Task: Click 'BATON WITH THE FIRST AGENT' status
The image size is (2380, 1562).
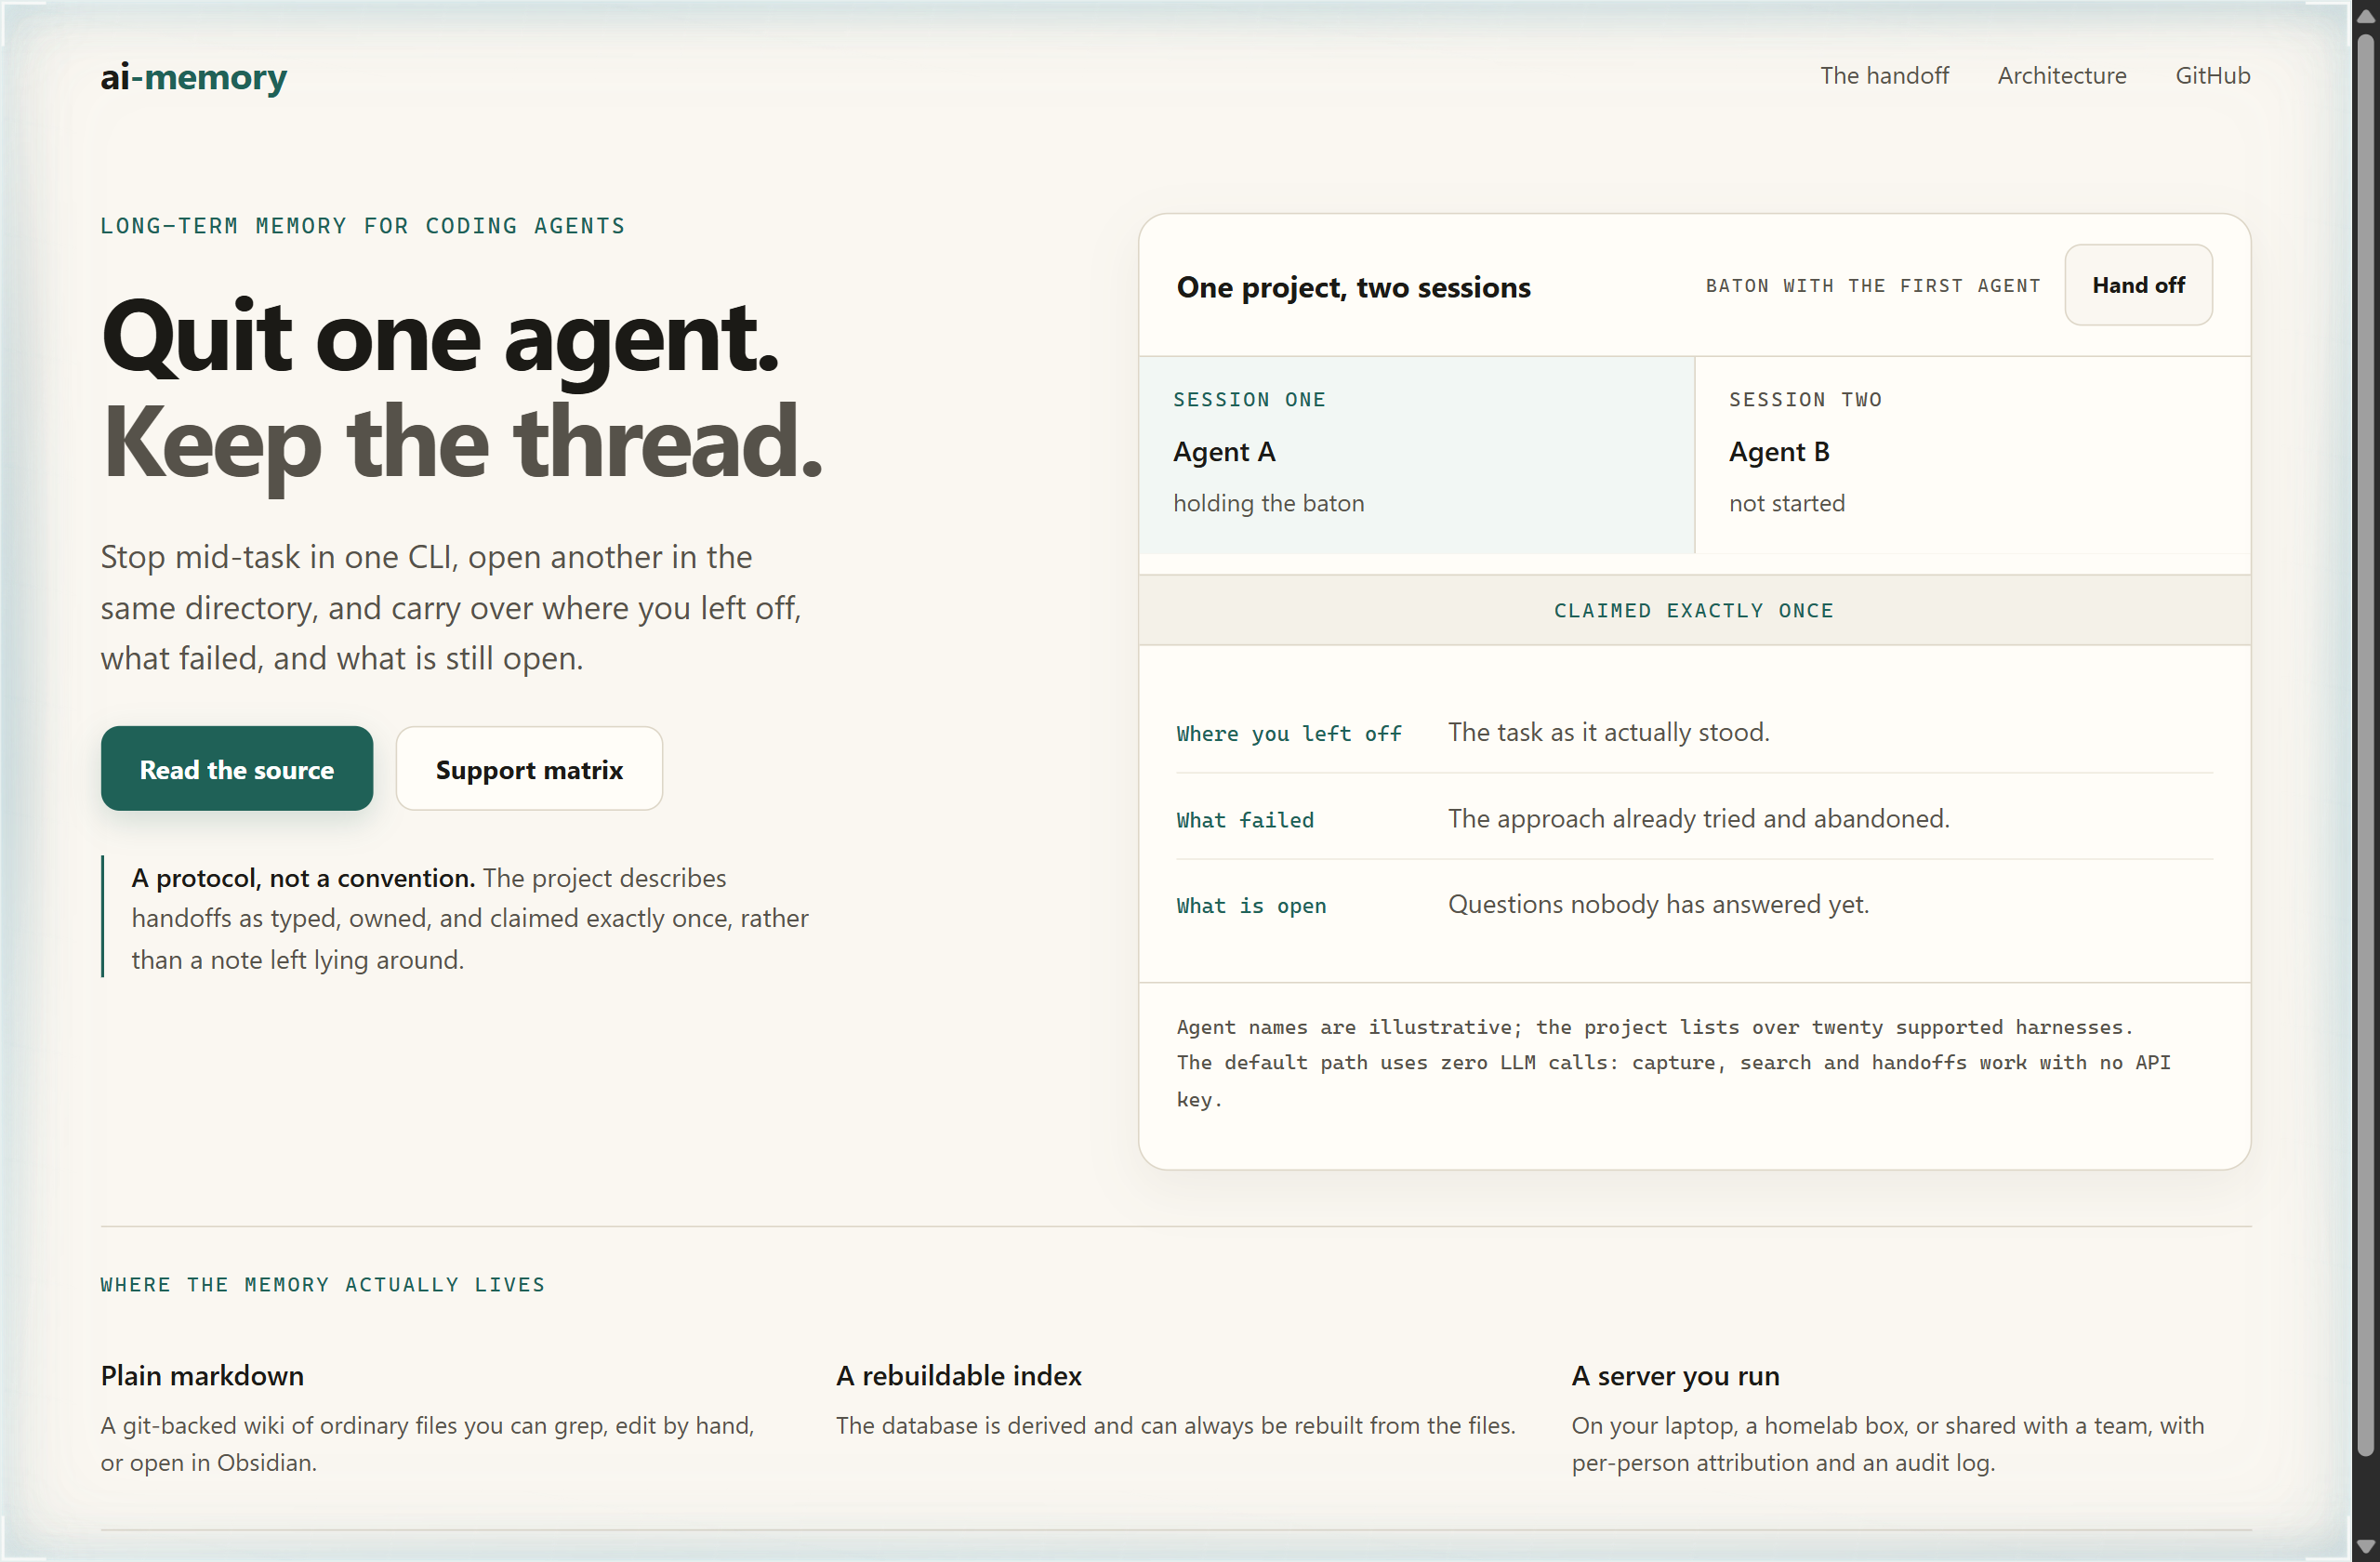Action: click(1872, 286)
